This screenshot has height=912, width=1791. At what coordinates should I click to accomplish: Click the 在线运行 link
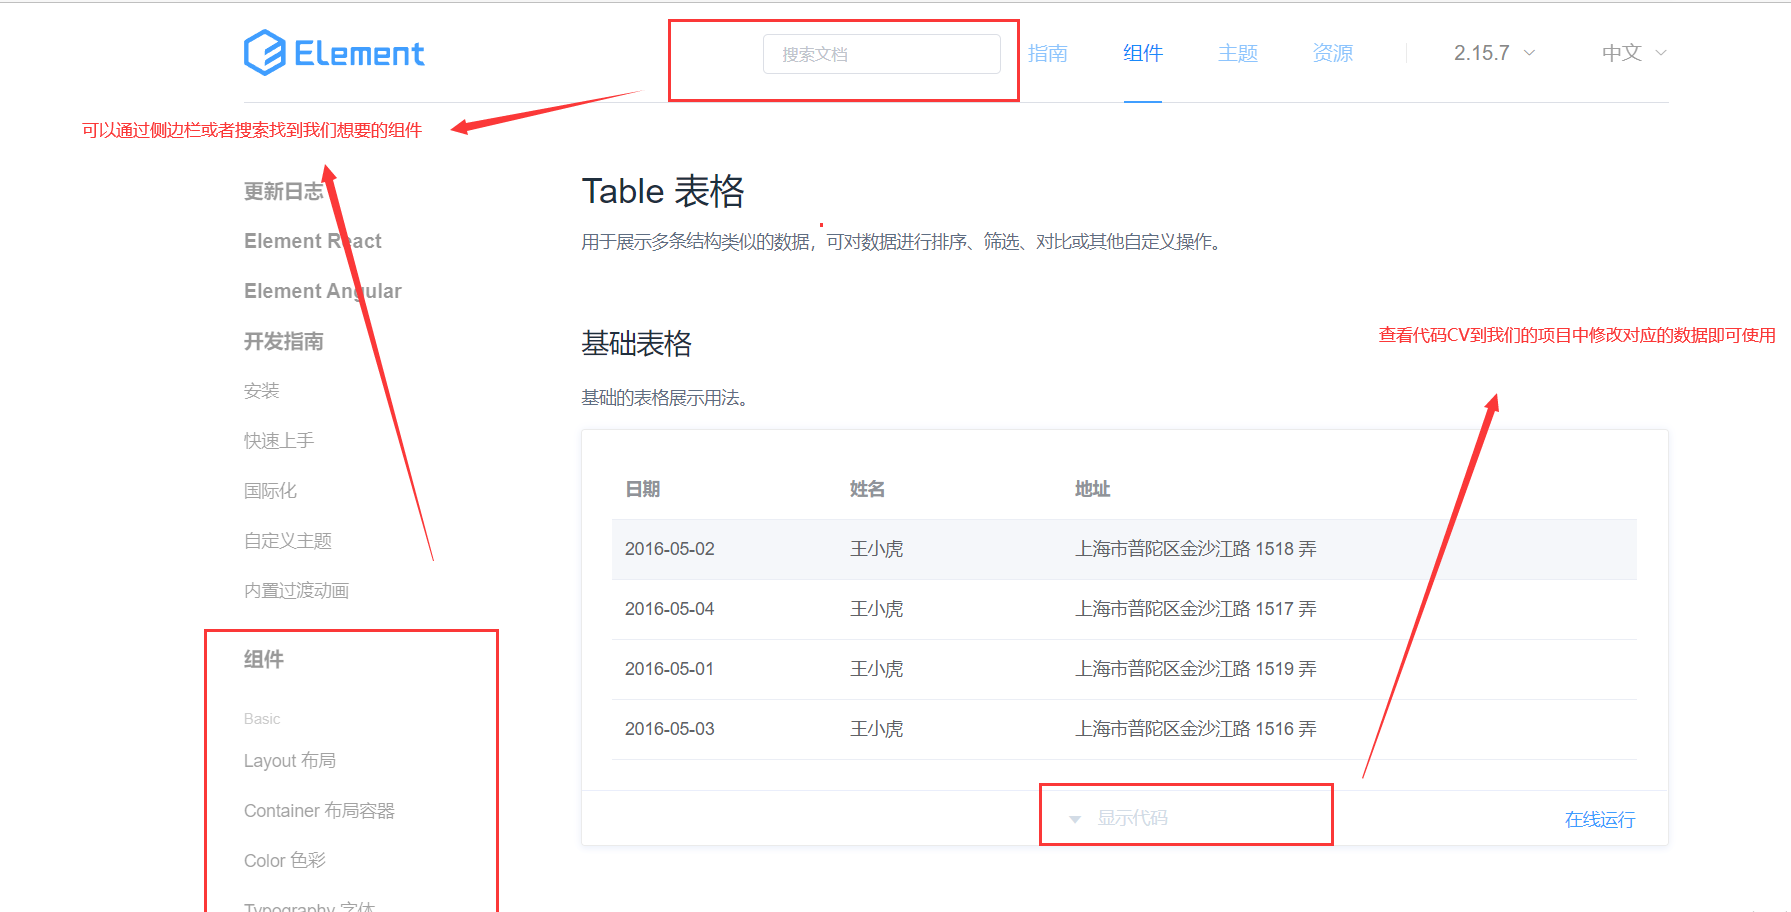point(1598,818)
